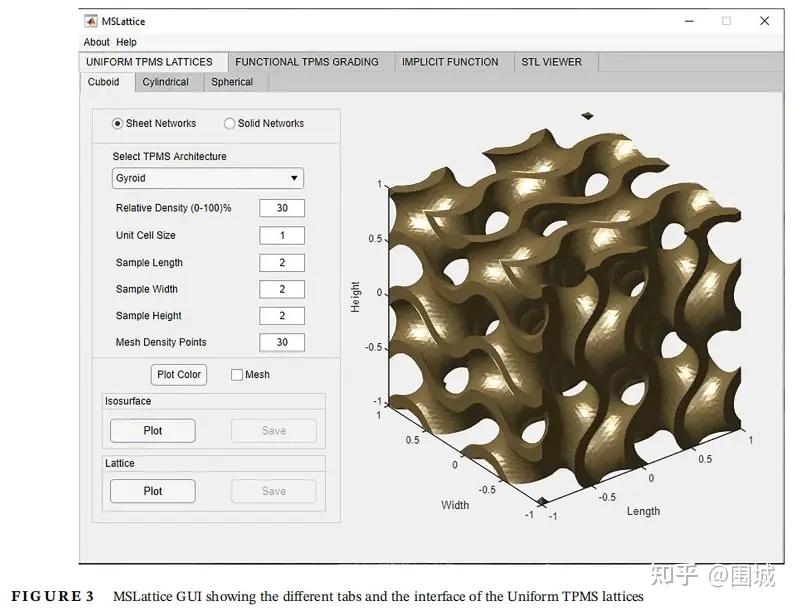Image resolution: width=795 pixels, height=609 pixels.
Task: Minimize the MSLattice window
Action: click(x=689, y=21)
